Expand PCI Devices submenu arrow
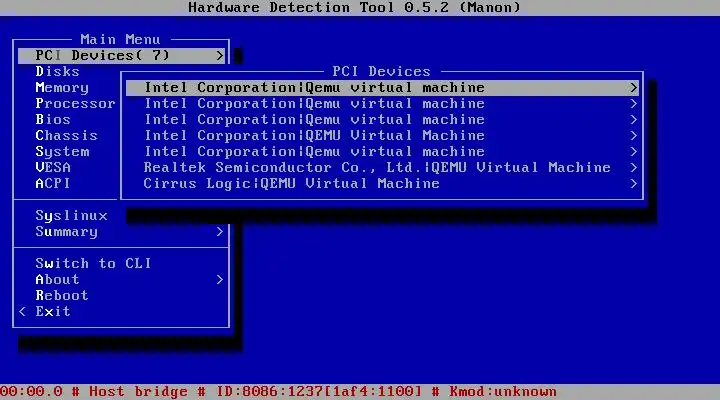 (219, 56)
